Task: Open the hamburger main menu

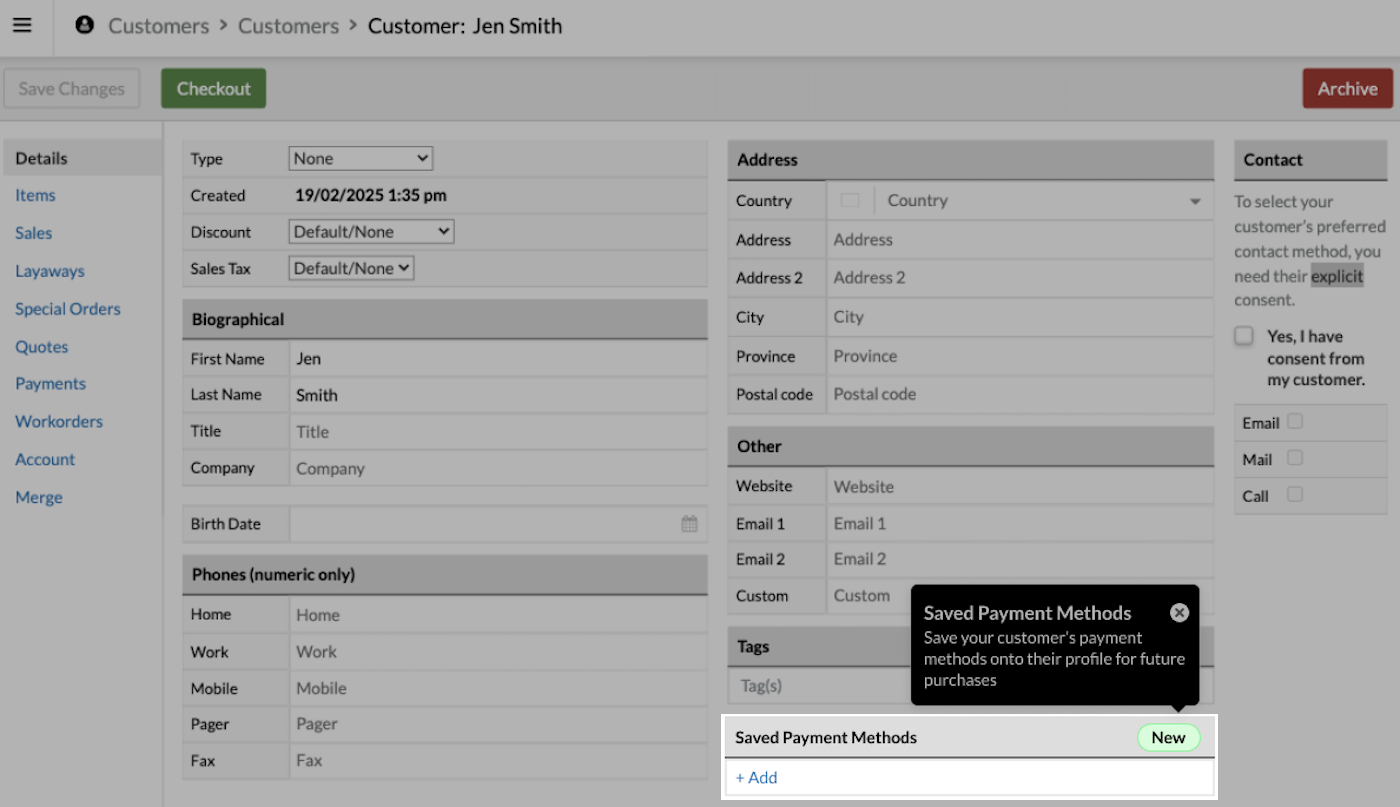Action: click(x=22, y=26)
